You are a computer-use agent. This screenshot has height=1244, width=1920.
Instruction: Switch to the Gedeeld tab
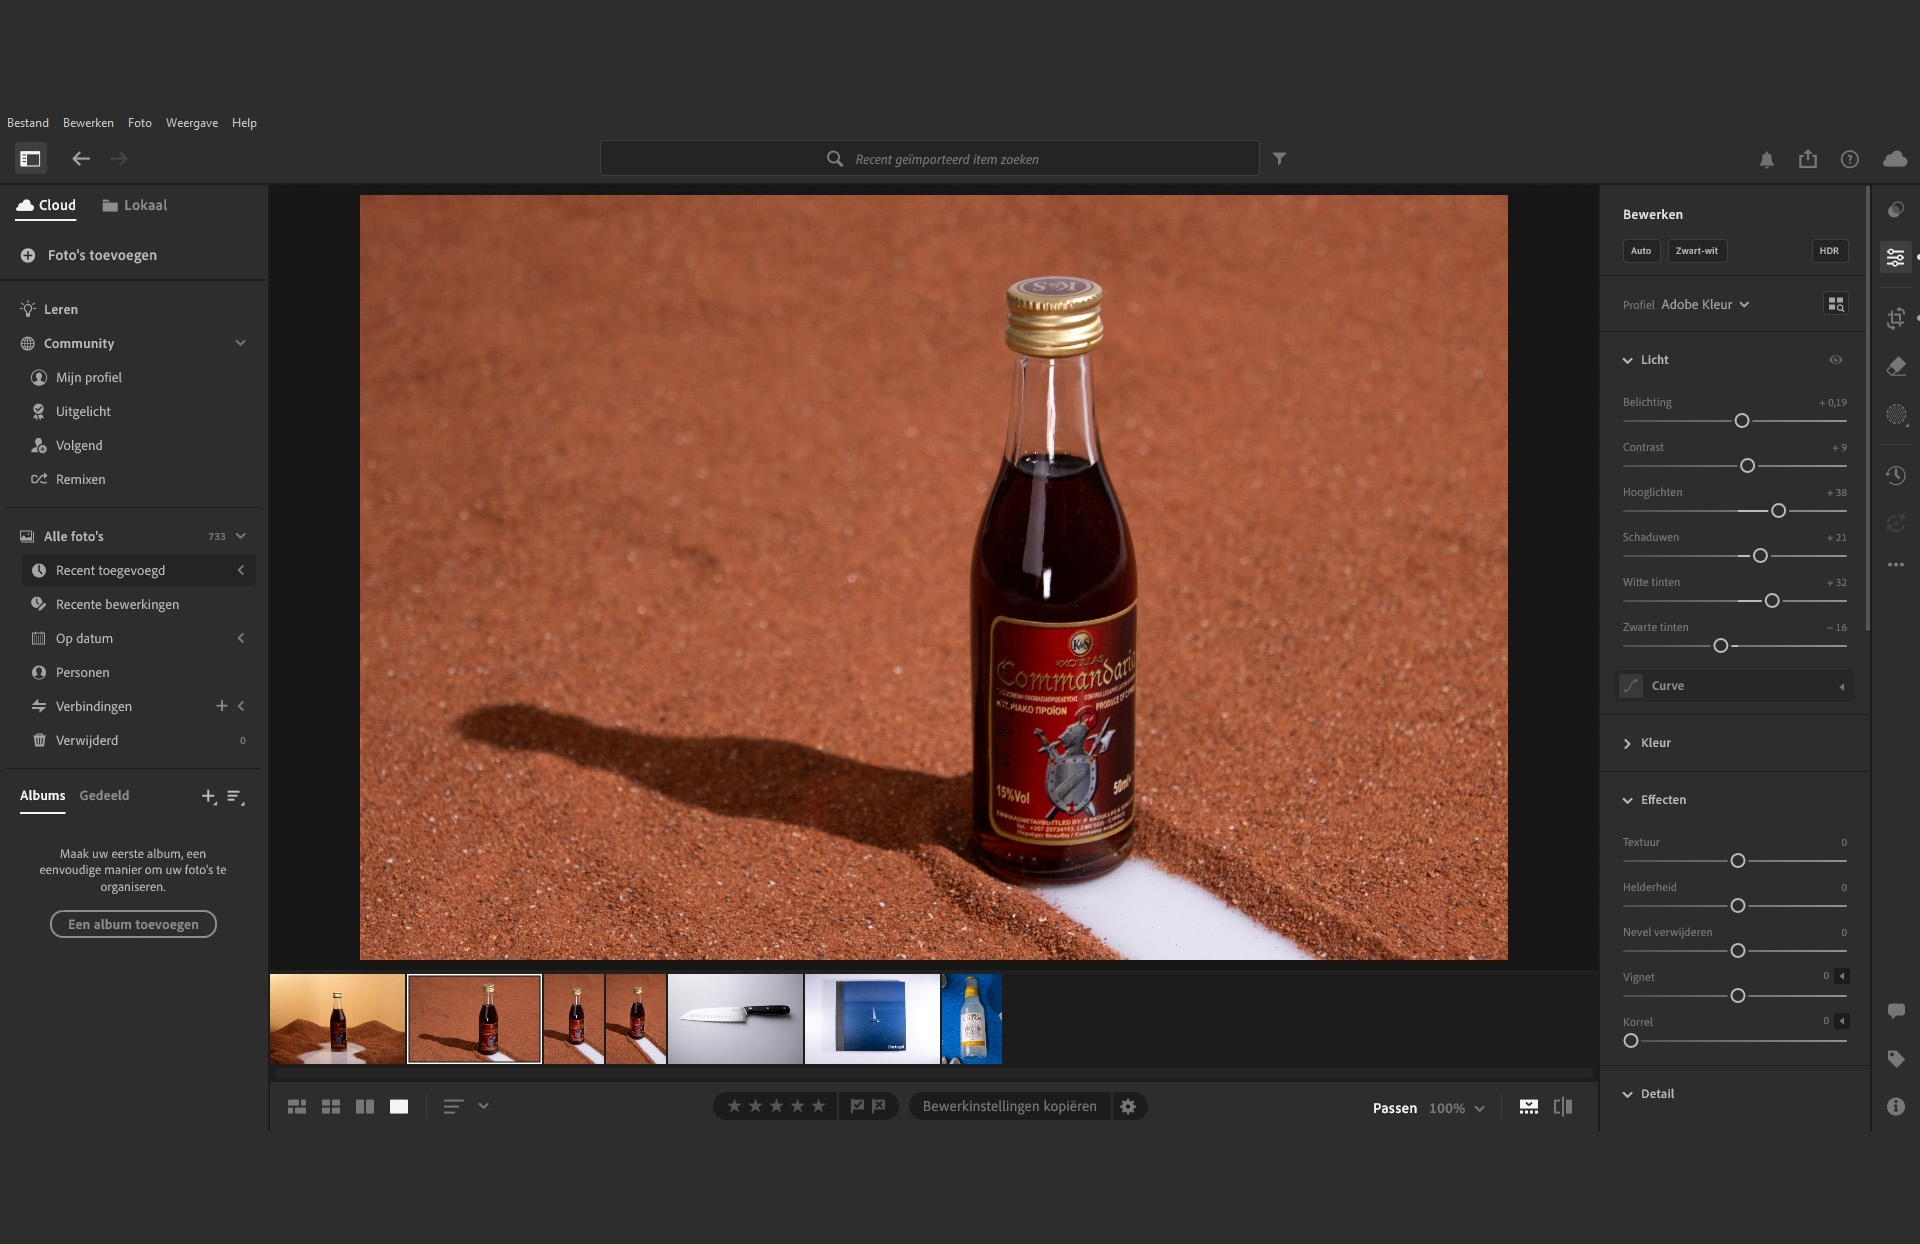104,796
